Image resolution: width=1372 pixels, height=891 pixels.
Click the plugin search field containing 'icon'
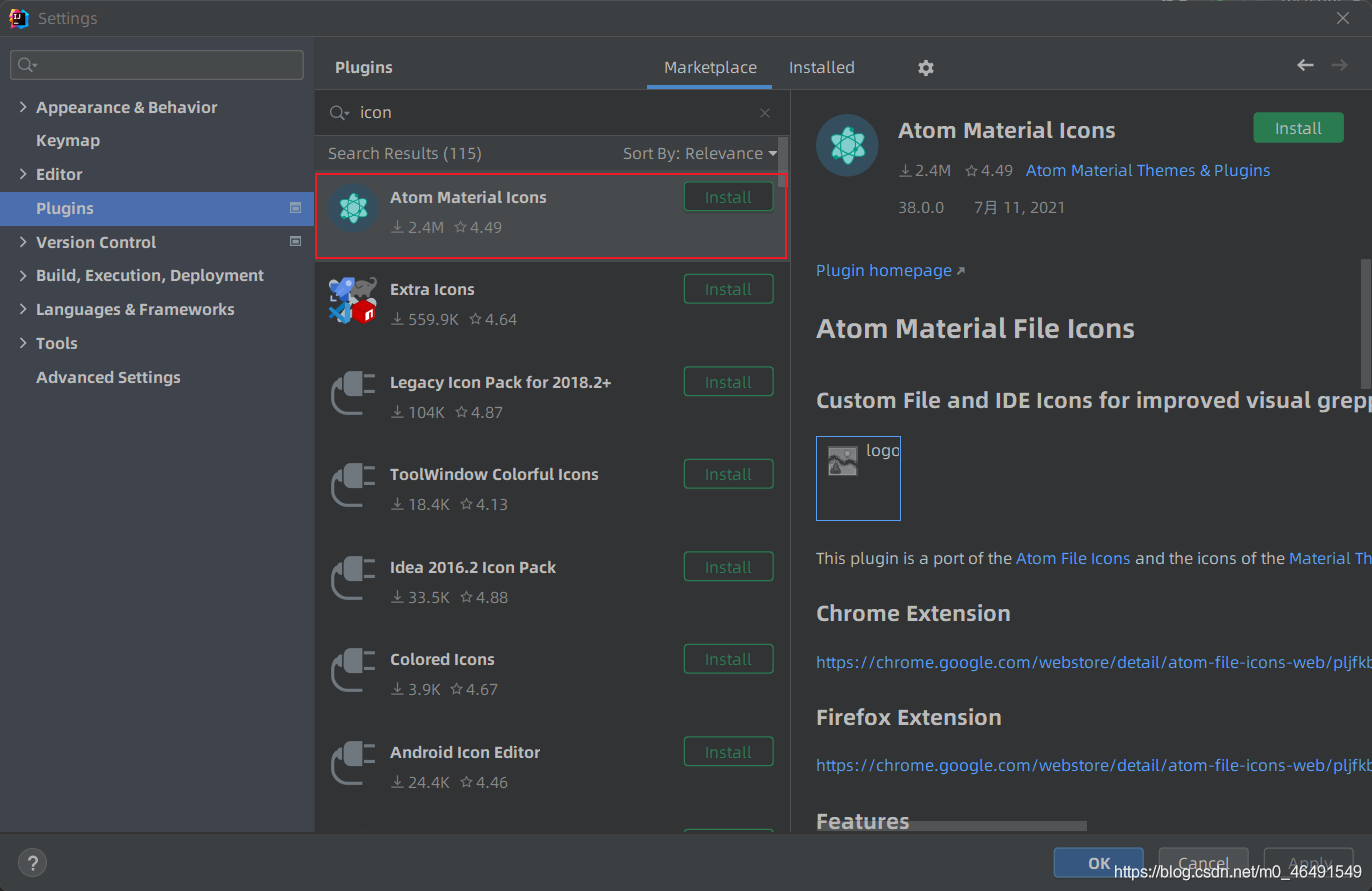tap(550, 113)
